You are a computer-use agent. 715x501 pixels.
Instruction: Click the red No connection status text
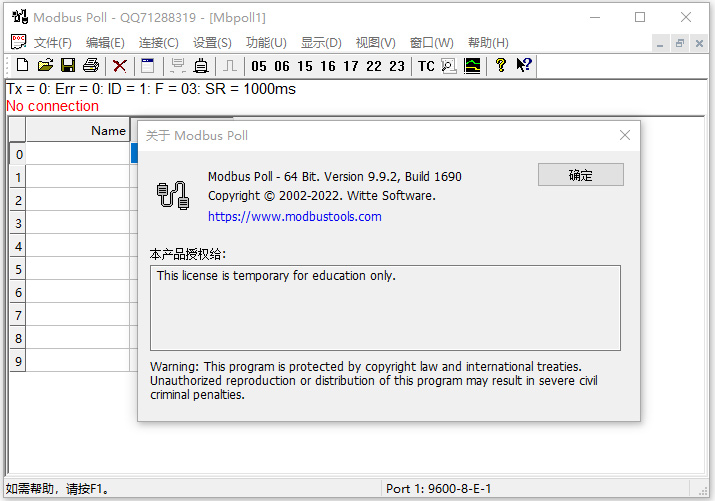tap(52, 106)
